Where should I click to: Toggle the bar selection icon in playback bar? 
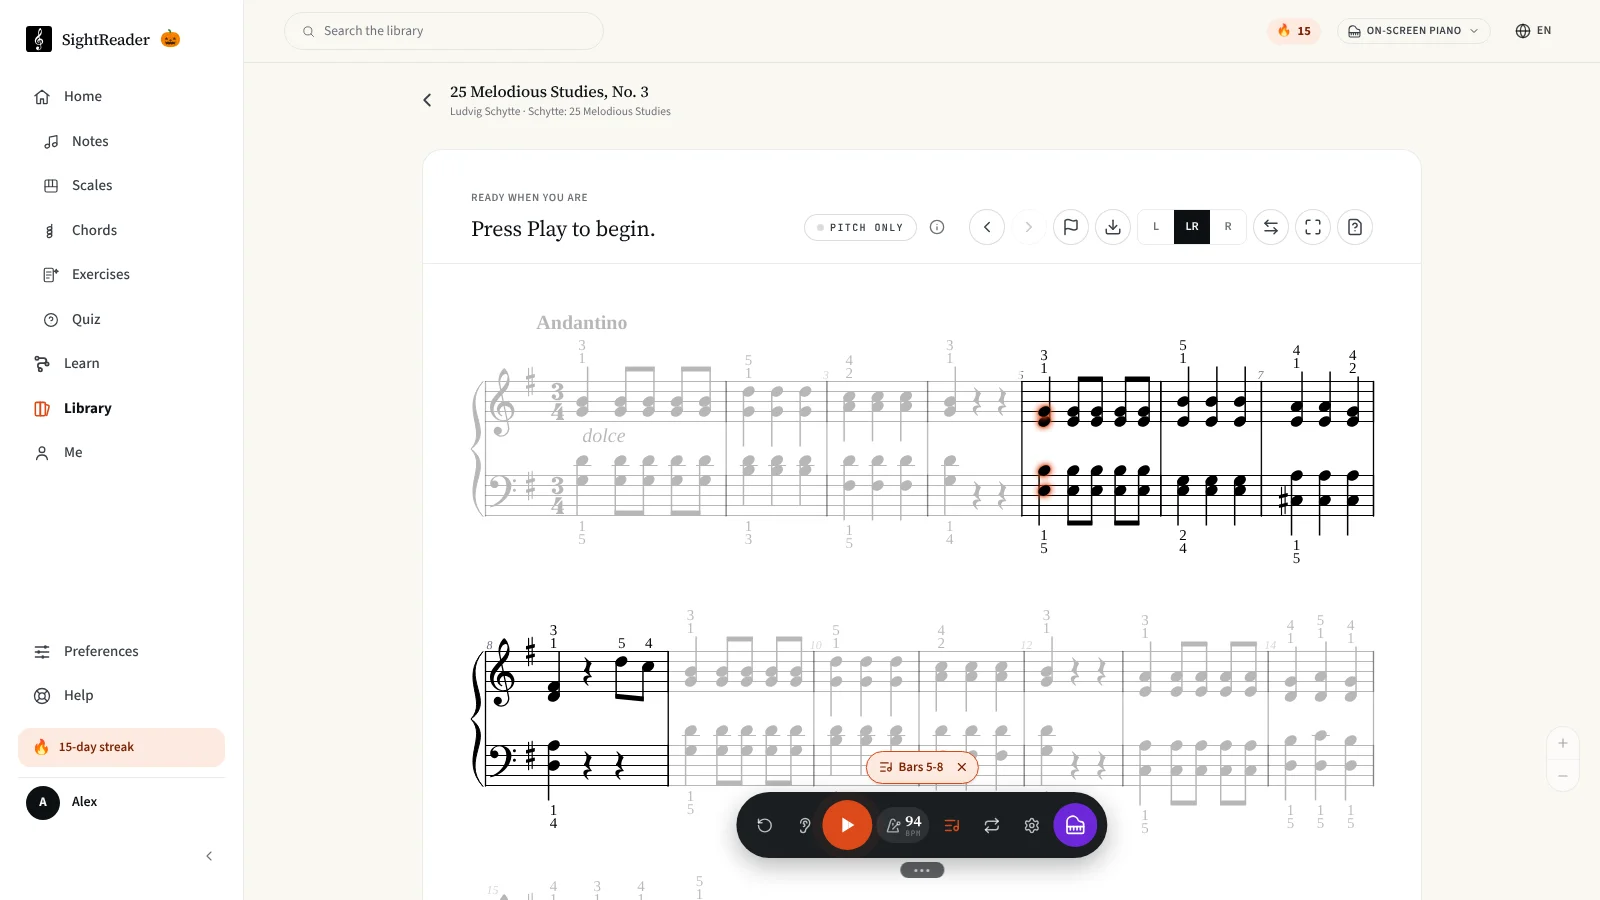click(952, 825)
